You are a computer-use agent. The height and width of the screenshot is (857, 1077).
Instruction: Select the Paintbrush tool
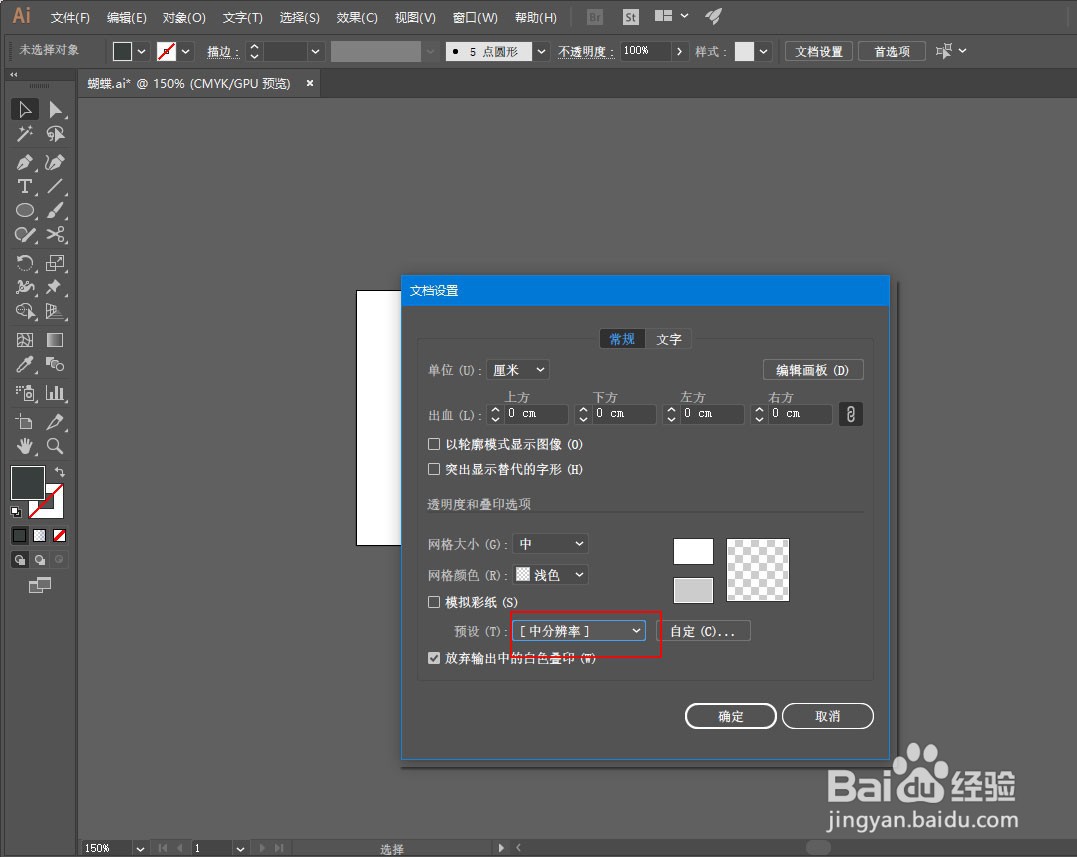pos(55,211)
